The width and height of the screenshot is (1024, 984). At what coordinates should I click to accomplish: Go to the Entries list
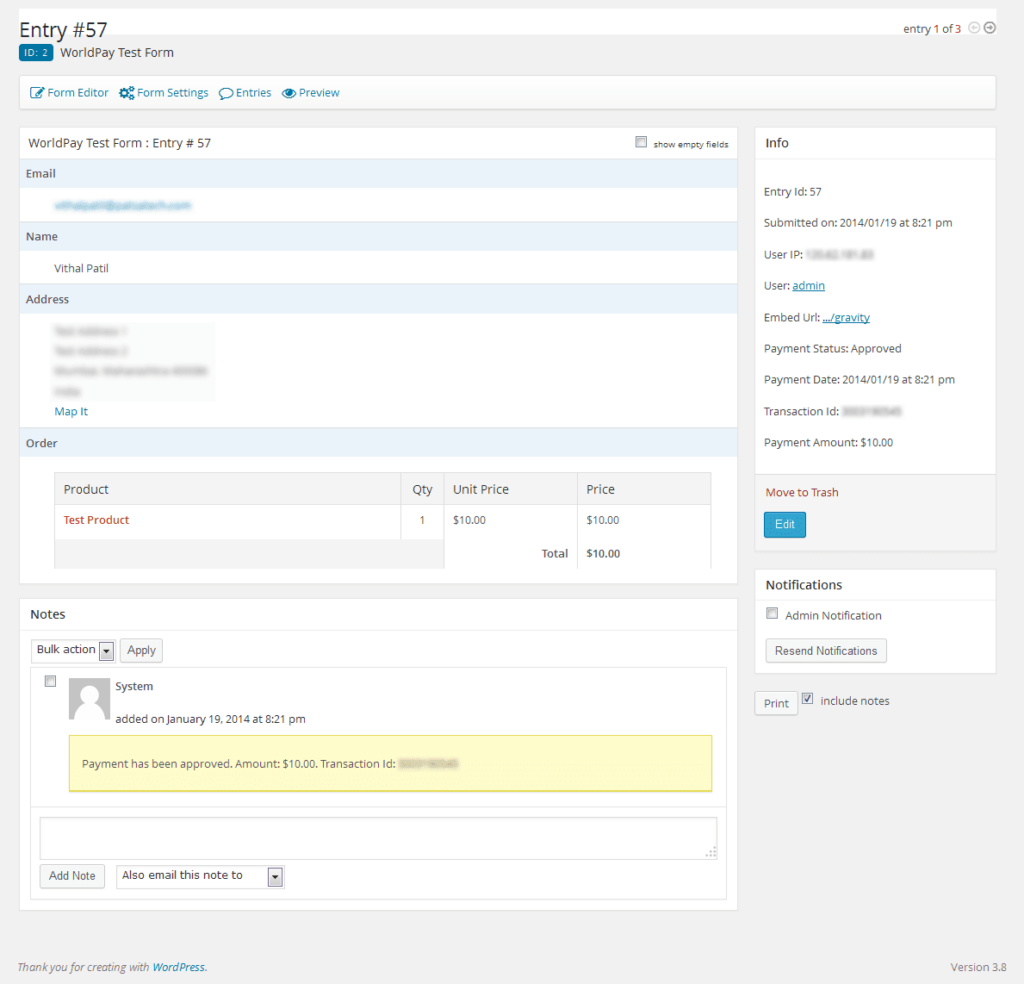251,92
